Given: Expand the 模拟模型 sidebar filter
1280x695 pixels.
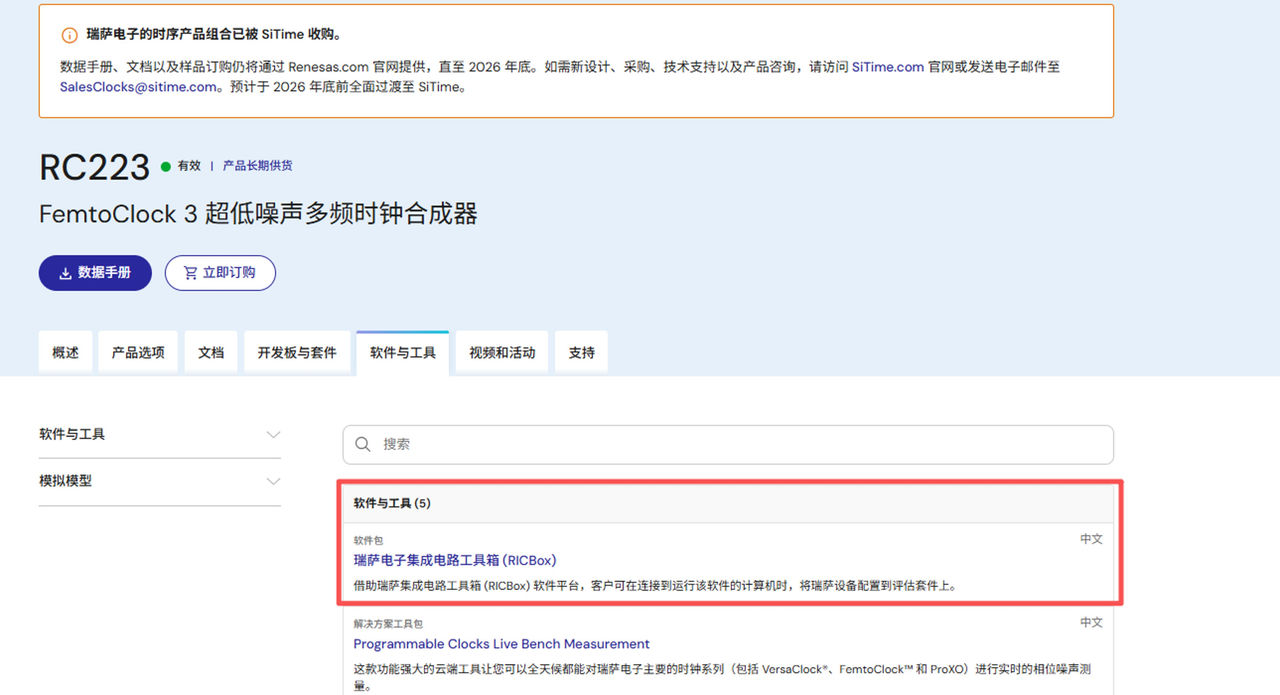Looking at the screenshot, I should pyautogui.click(x=160, y=481).
